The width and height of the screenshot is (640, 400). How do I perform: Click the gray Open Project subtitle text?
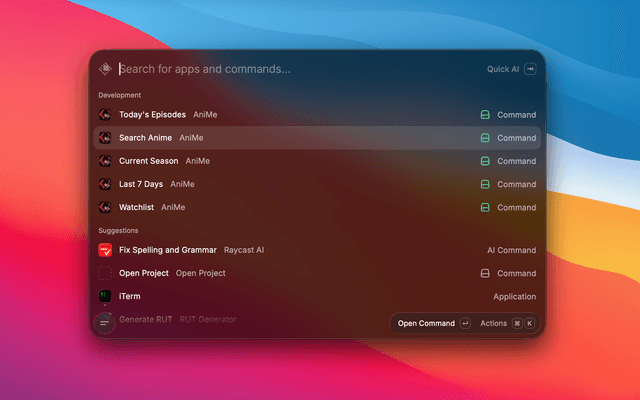click(x=200, y=273)
